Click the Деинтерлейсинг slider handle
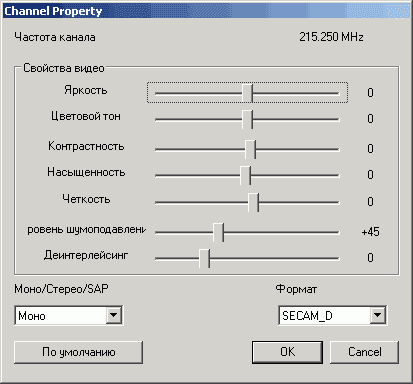 point(204,258)
